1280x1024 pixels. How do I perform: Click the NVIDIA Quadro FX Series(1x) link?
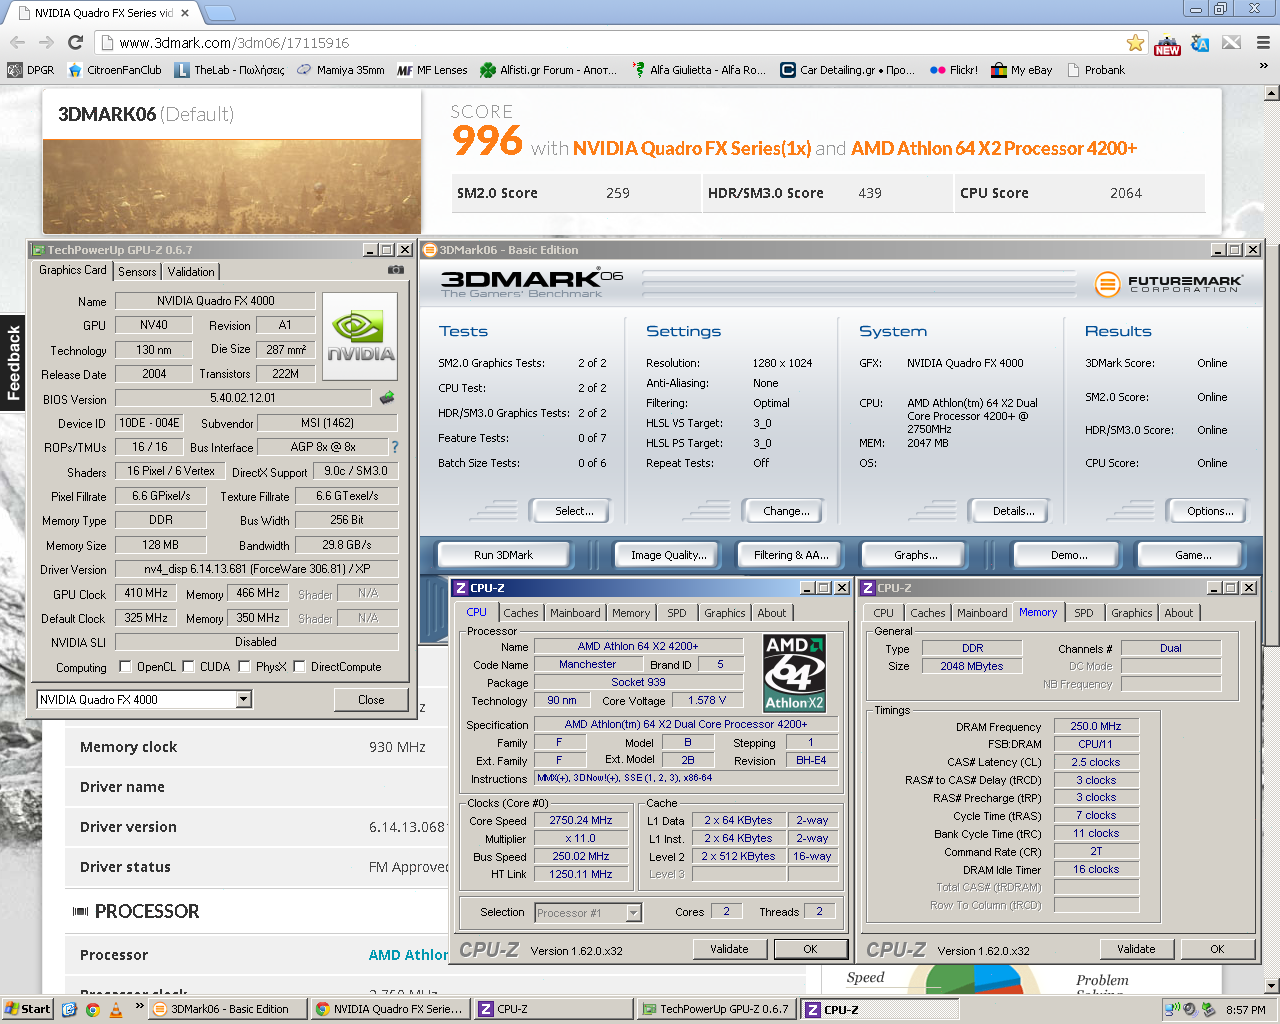(x=692, y=148)
